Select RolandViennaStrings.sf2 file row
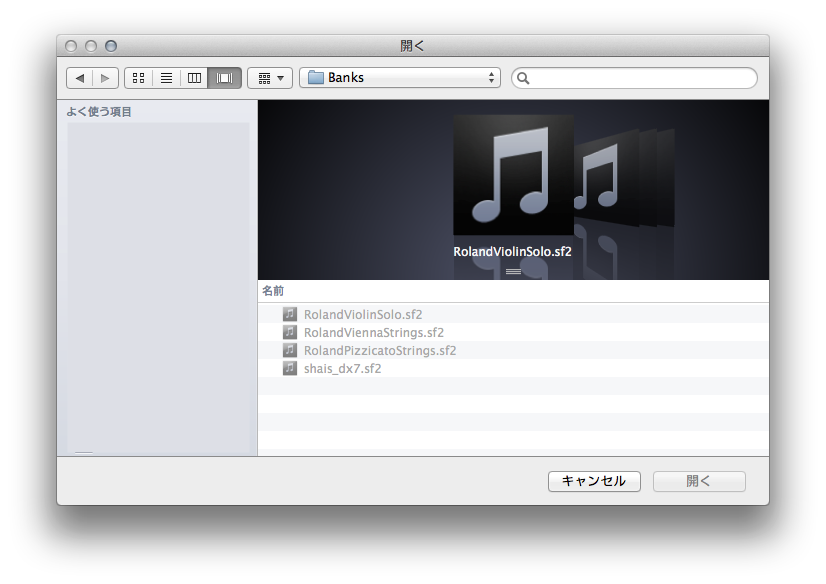The image size is (826, 584). 513,332
